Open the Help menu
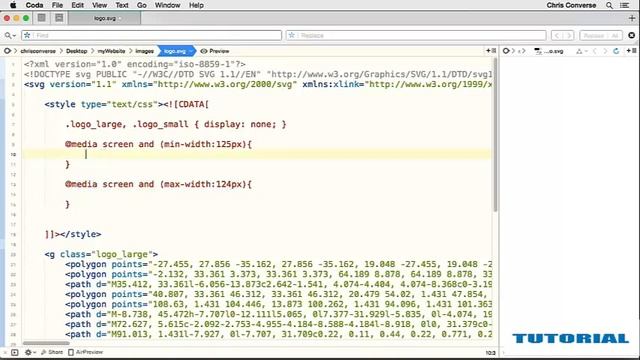This screenshot has height=360, width=640. pos(196,5)
